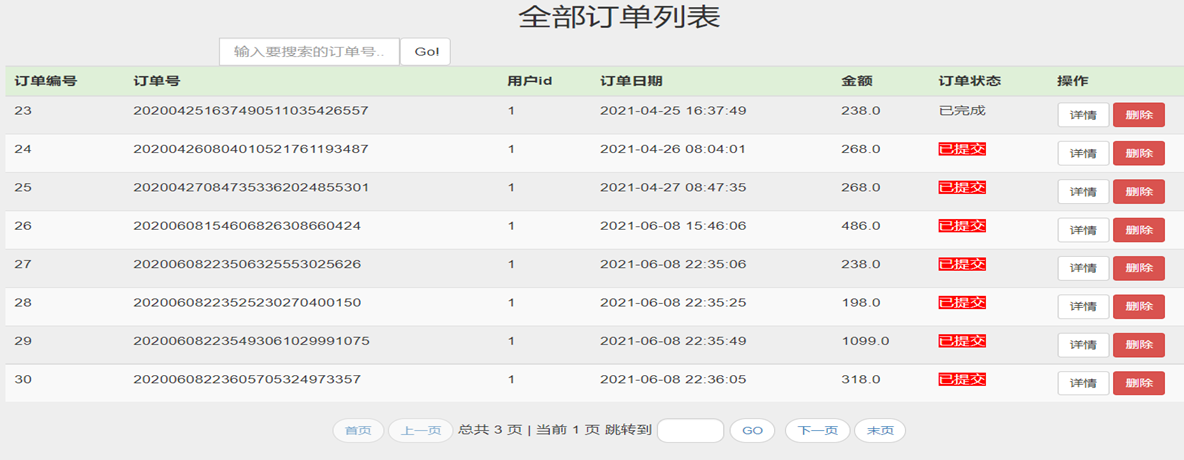Screen dimensions: 1184x460
Task: Click order ID 28 in first column
Action: (x=23, y=302)
